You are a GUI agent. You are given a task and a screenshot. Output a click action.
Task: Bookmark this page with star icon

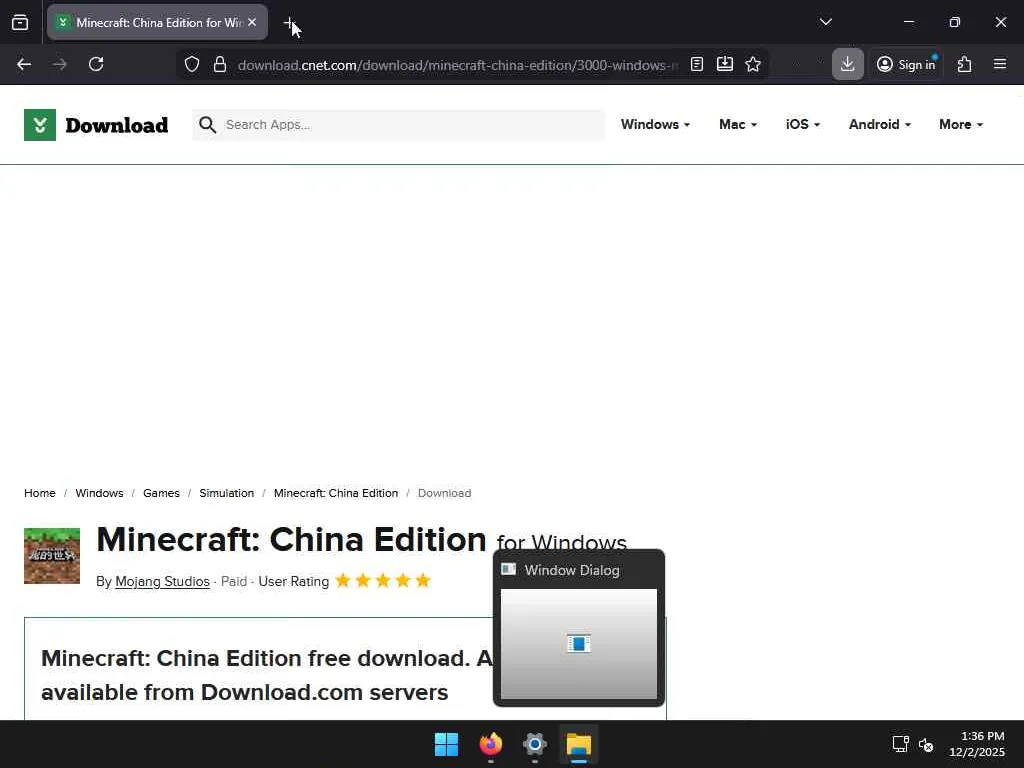(x=753, y=64)
